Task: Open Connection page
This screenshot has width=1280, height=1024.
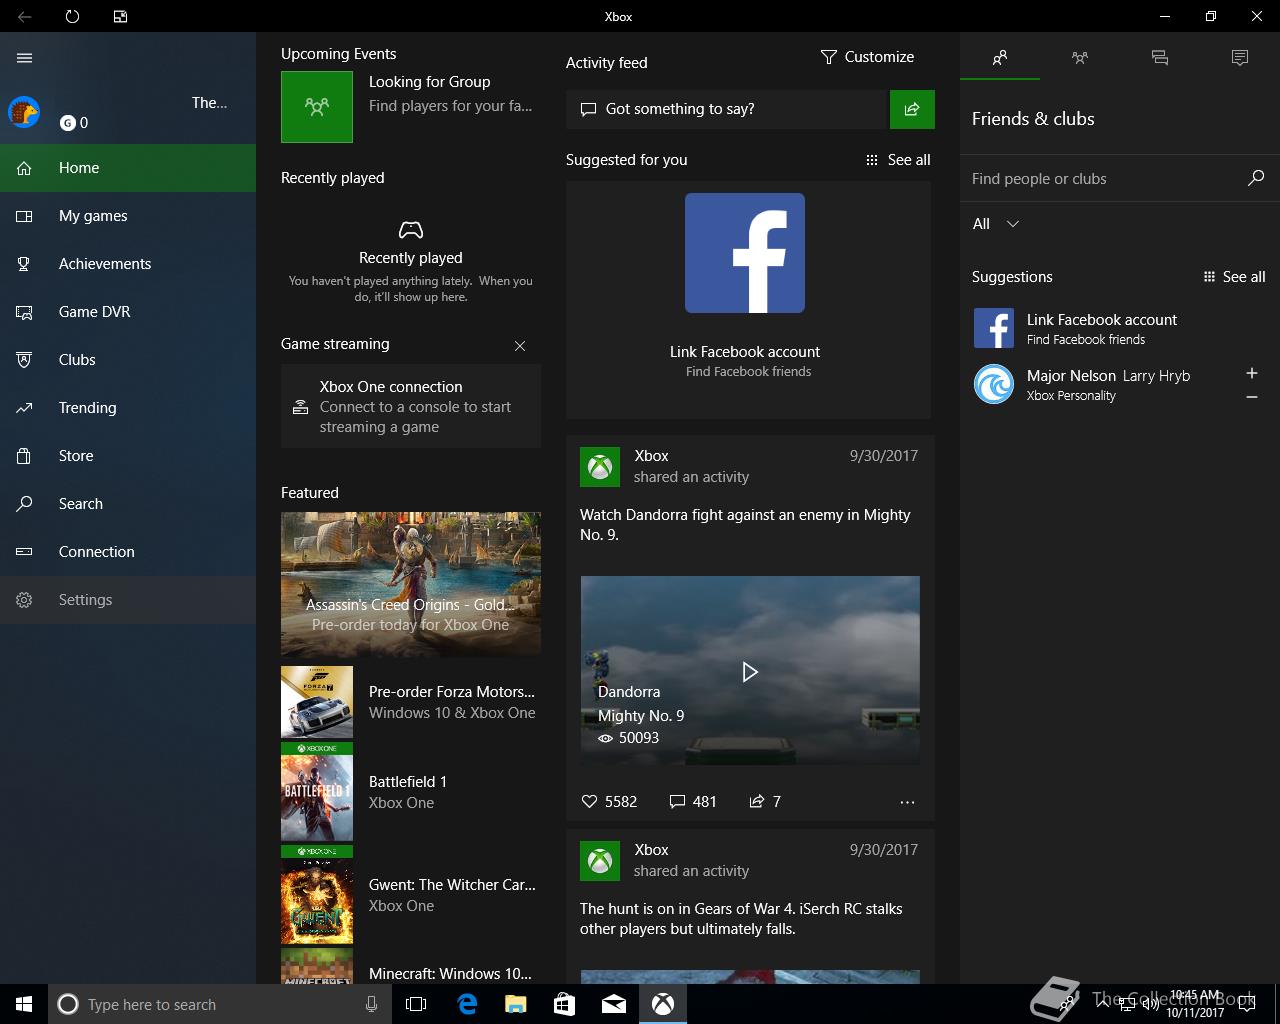Action: [x=128, y=552]
